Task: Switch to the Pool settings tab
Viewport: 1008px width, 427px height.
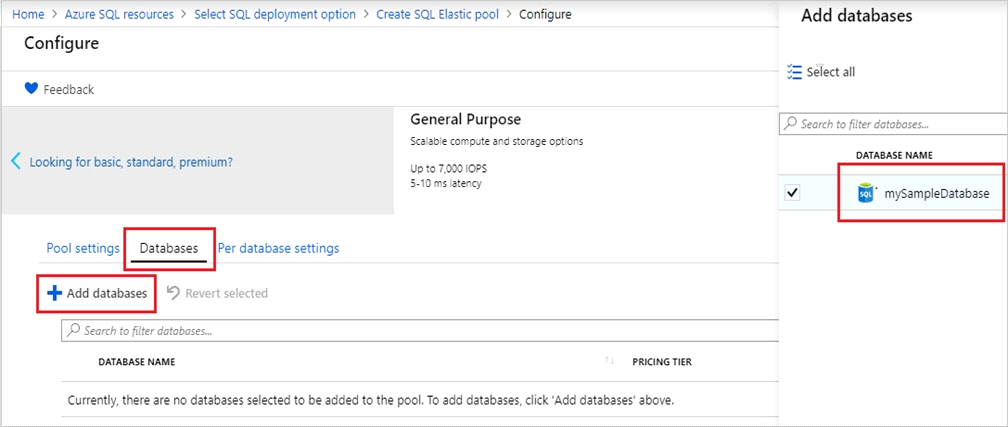Action: (x=83, y=248)
